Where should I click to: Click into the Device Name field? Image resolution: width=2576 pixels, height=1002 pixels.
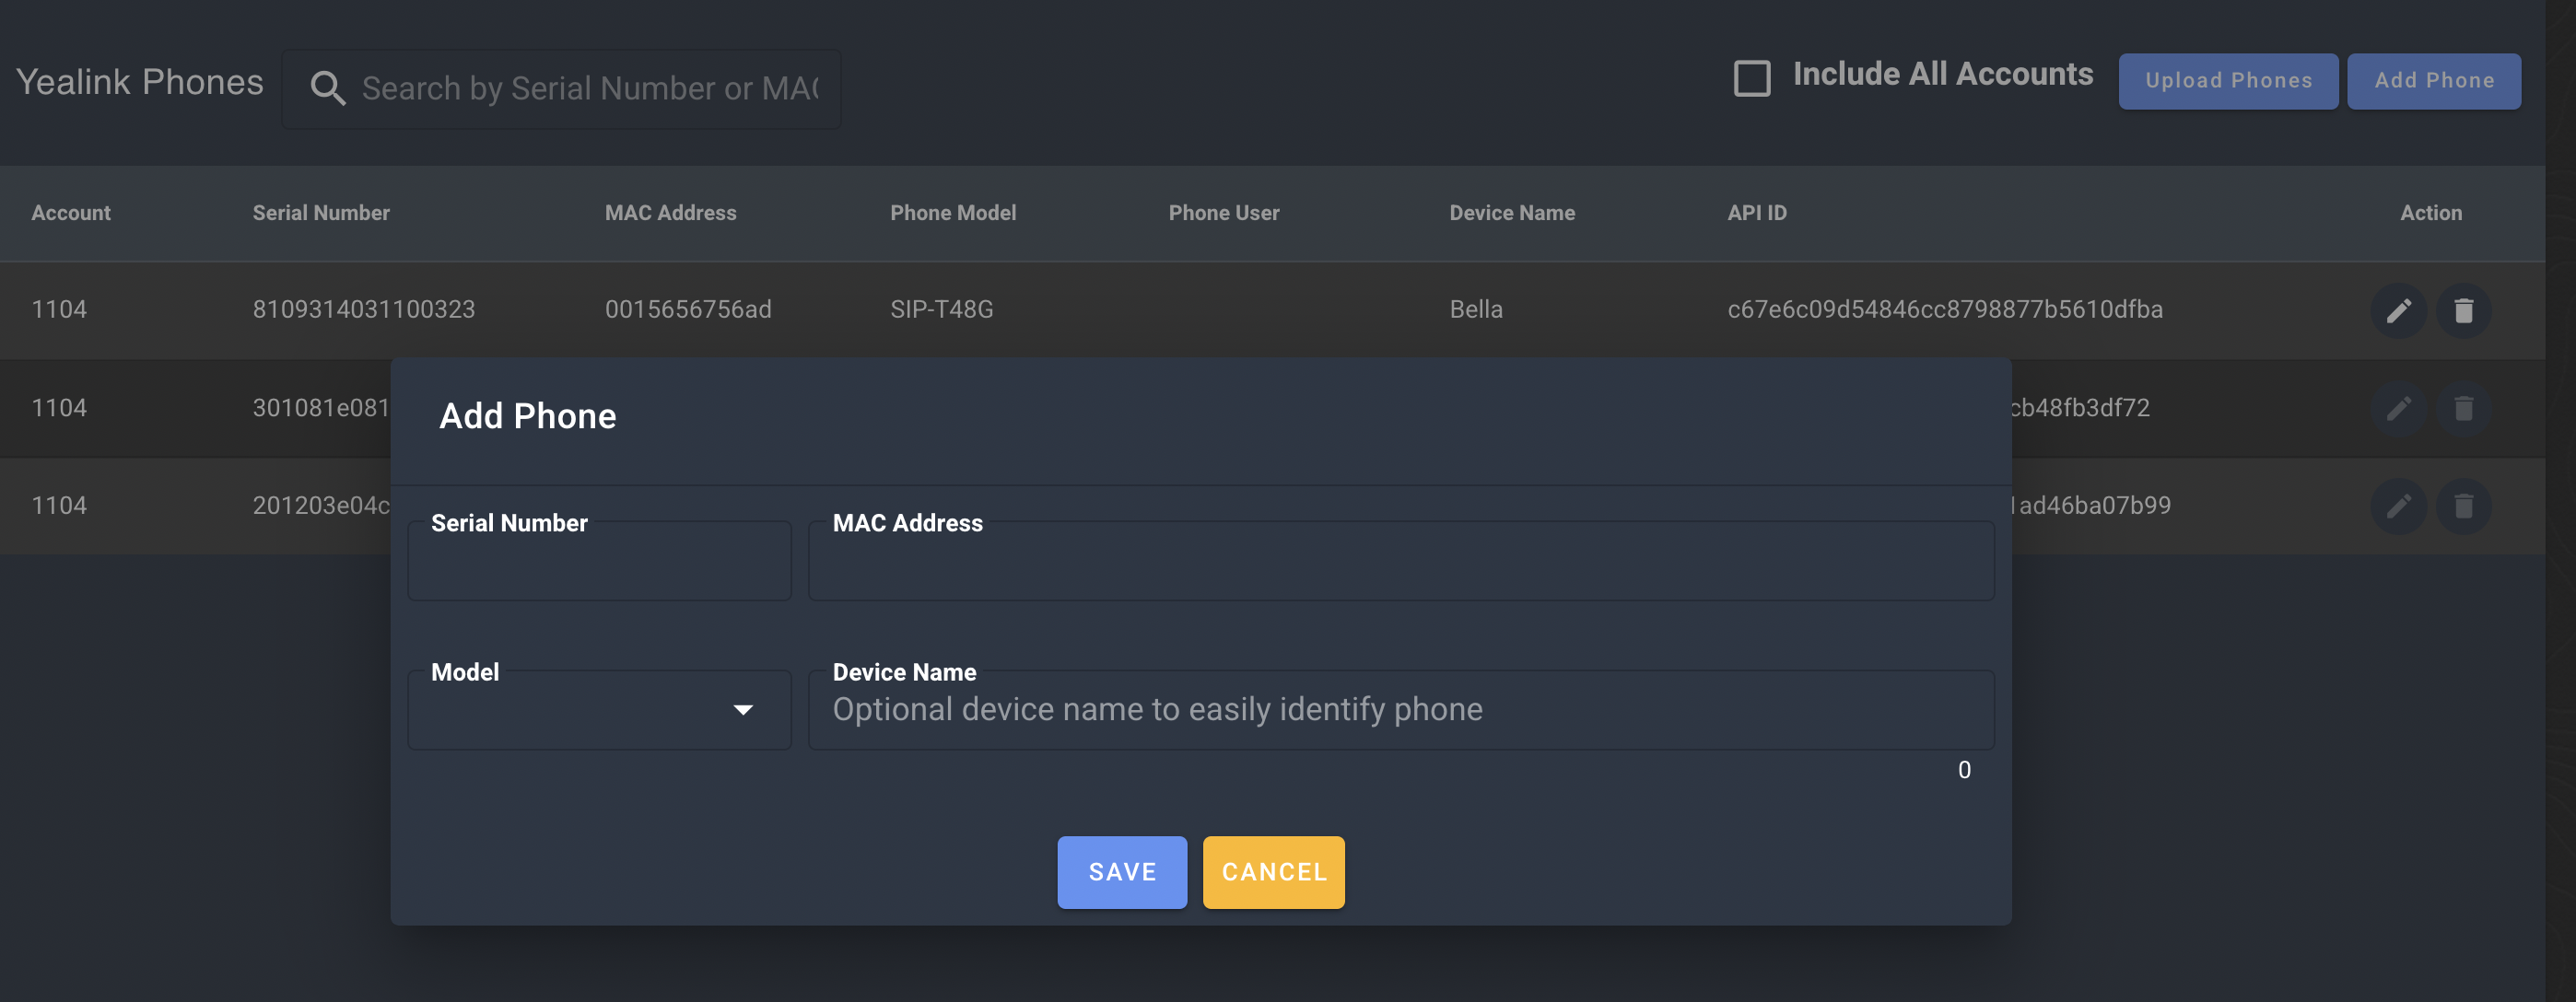pyautogui.click(x=1401, y=710)
